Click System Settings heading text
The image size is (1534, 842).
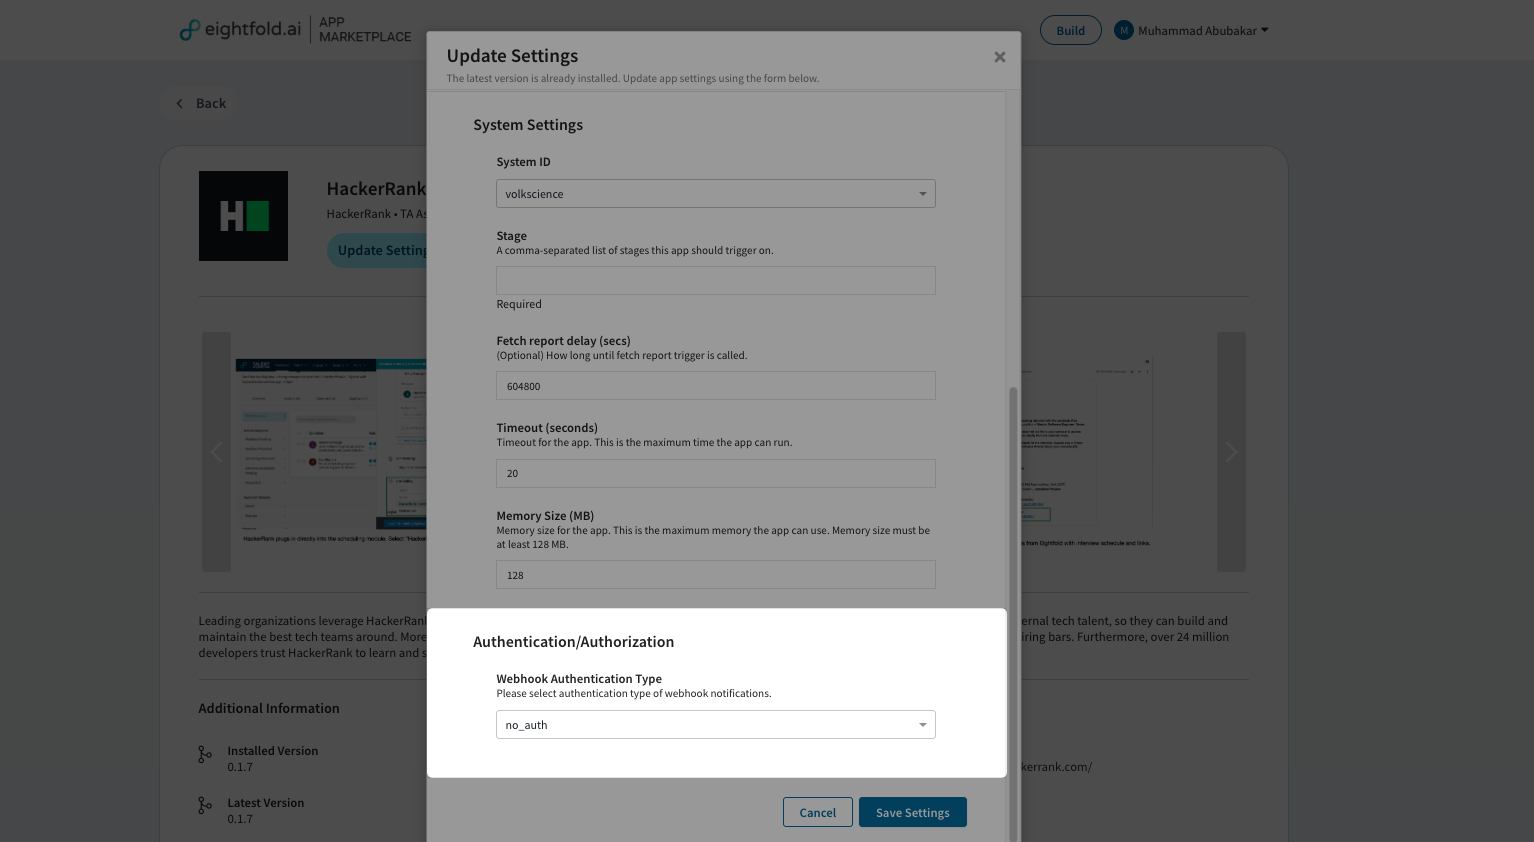pyautogui.click(x=528, y=125)
